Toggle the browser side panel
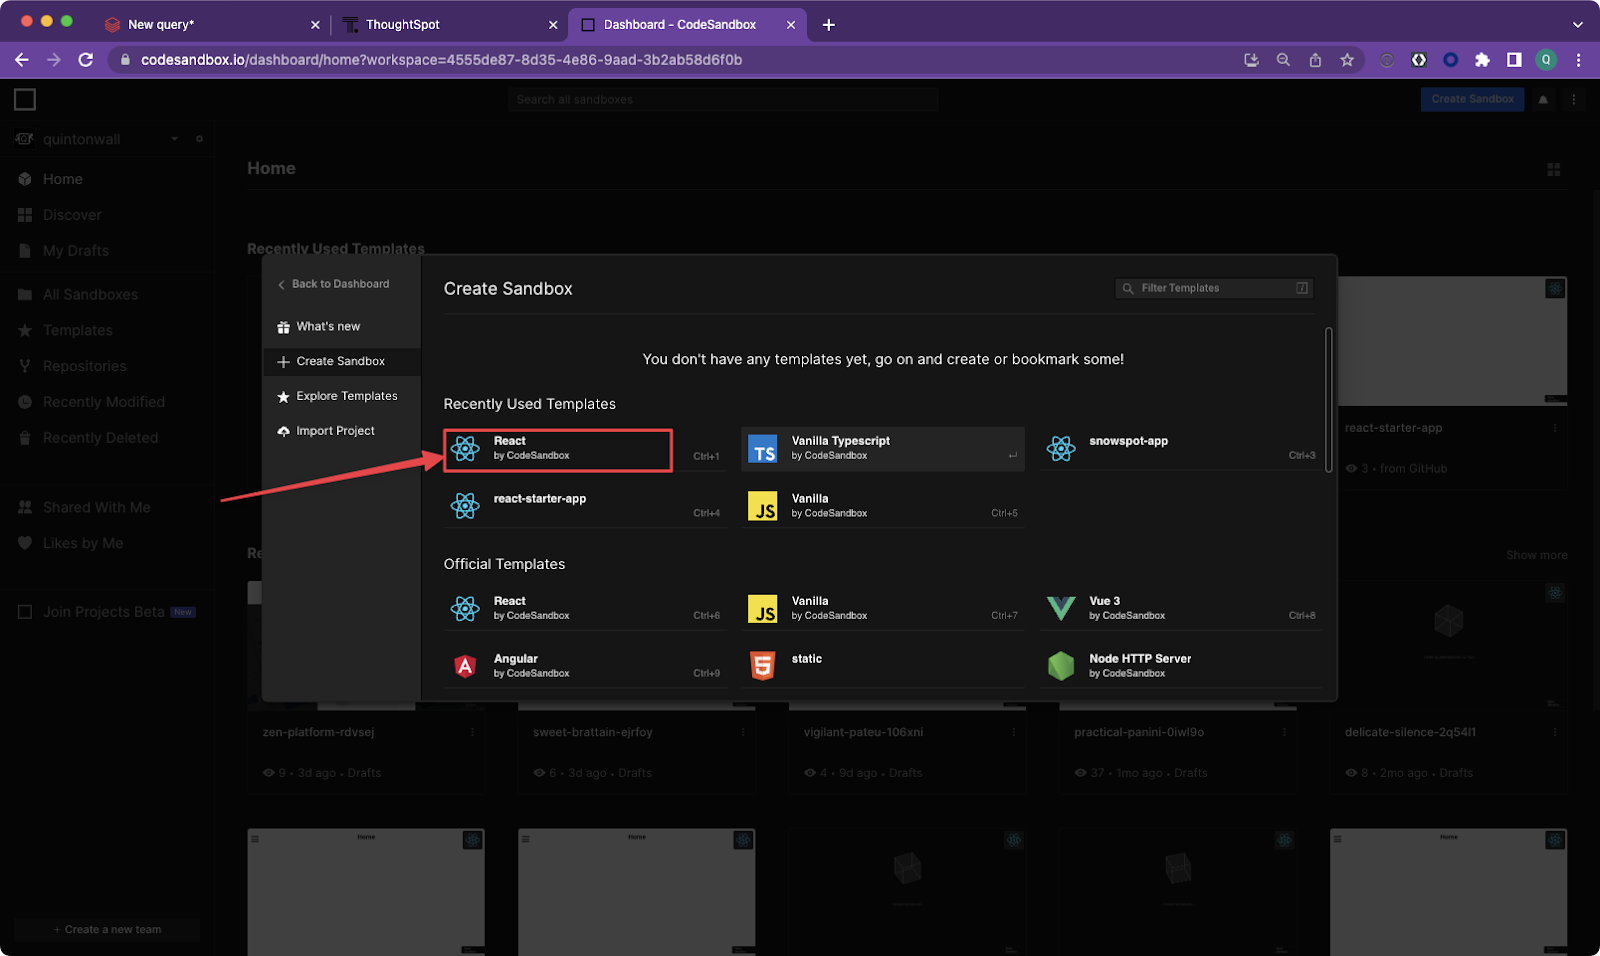This screenshot has width=1600, height=956. (1514, 60)
